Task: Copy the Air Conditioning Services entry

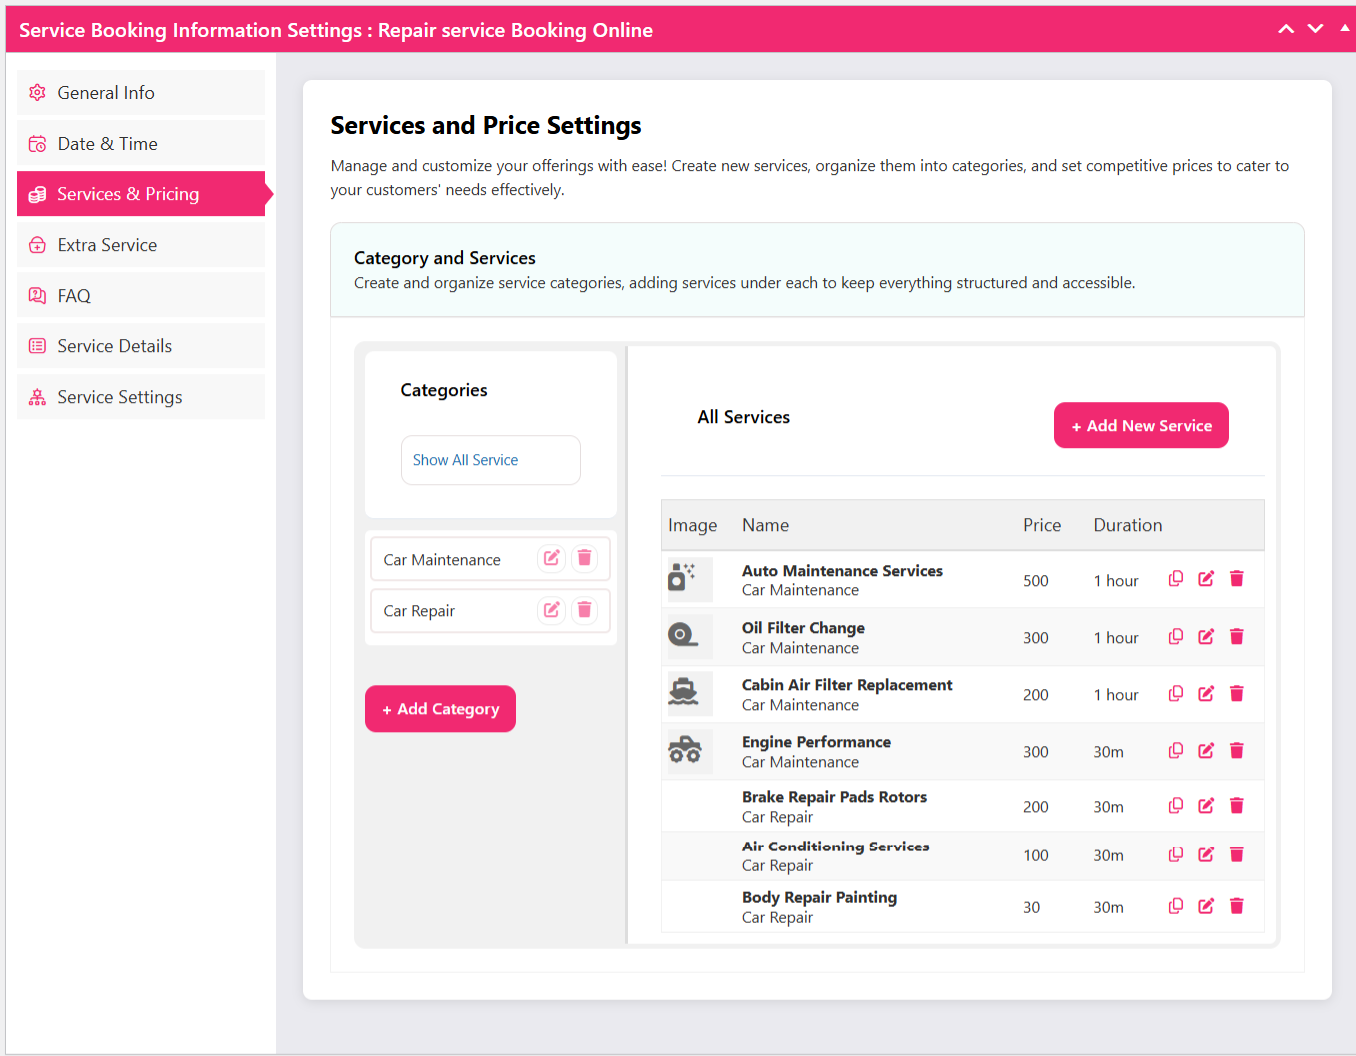Action: click(x=1176, y=855)
